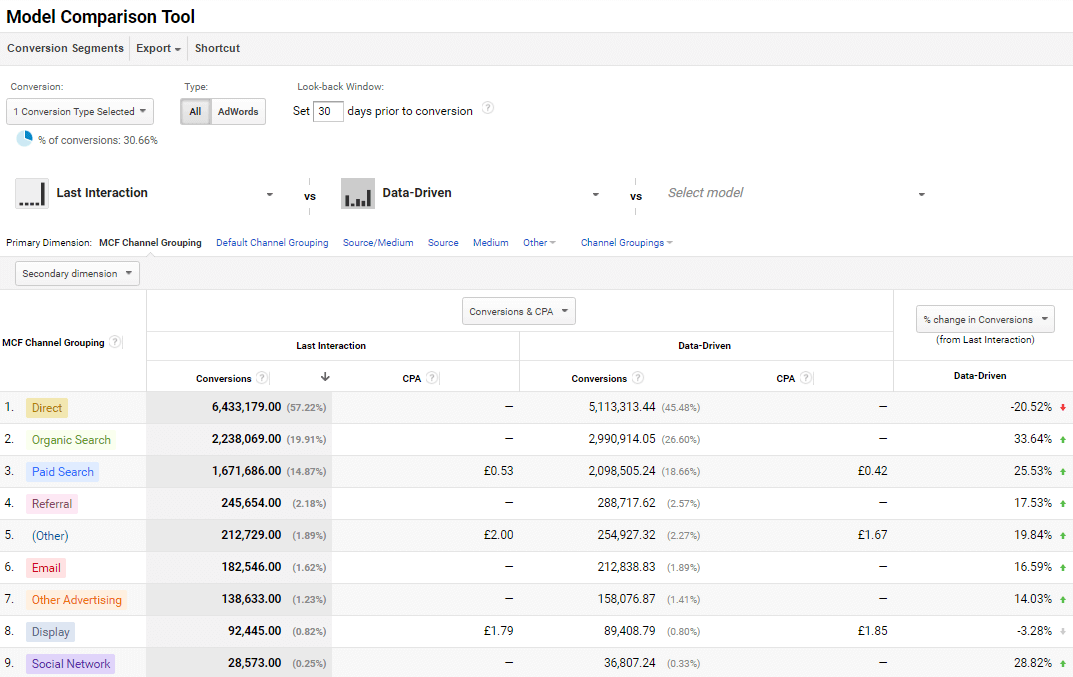
Task: Click the 6,433,179.00 conversions value
Action: click(246, 407)
